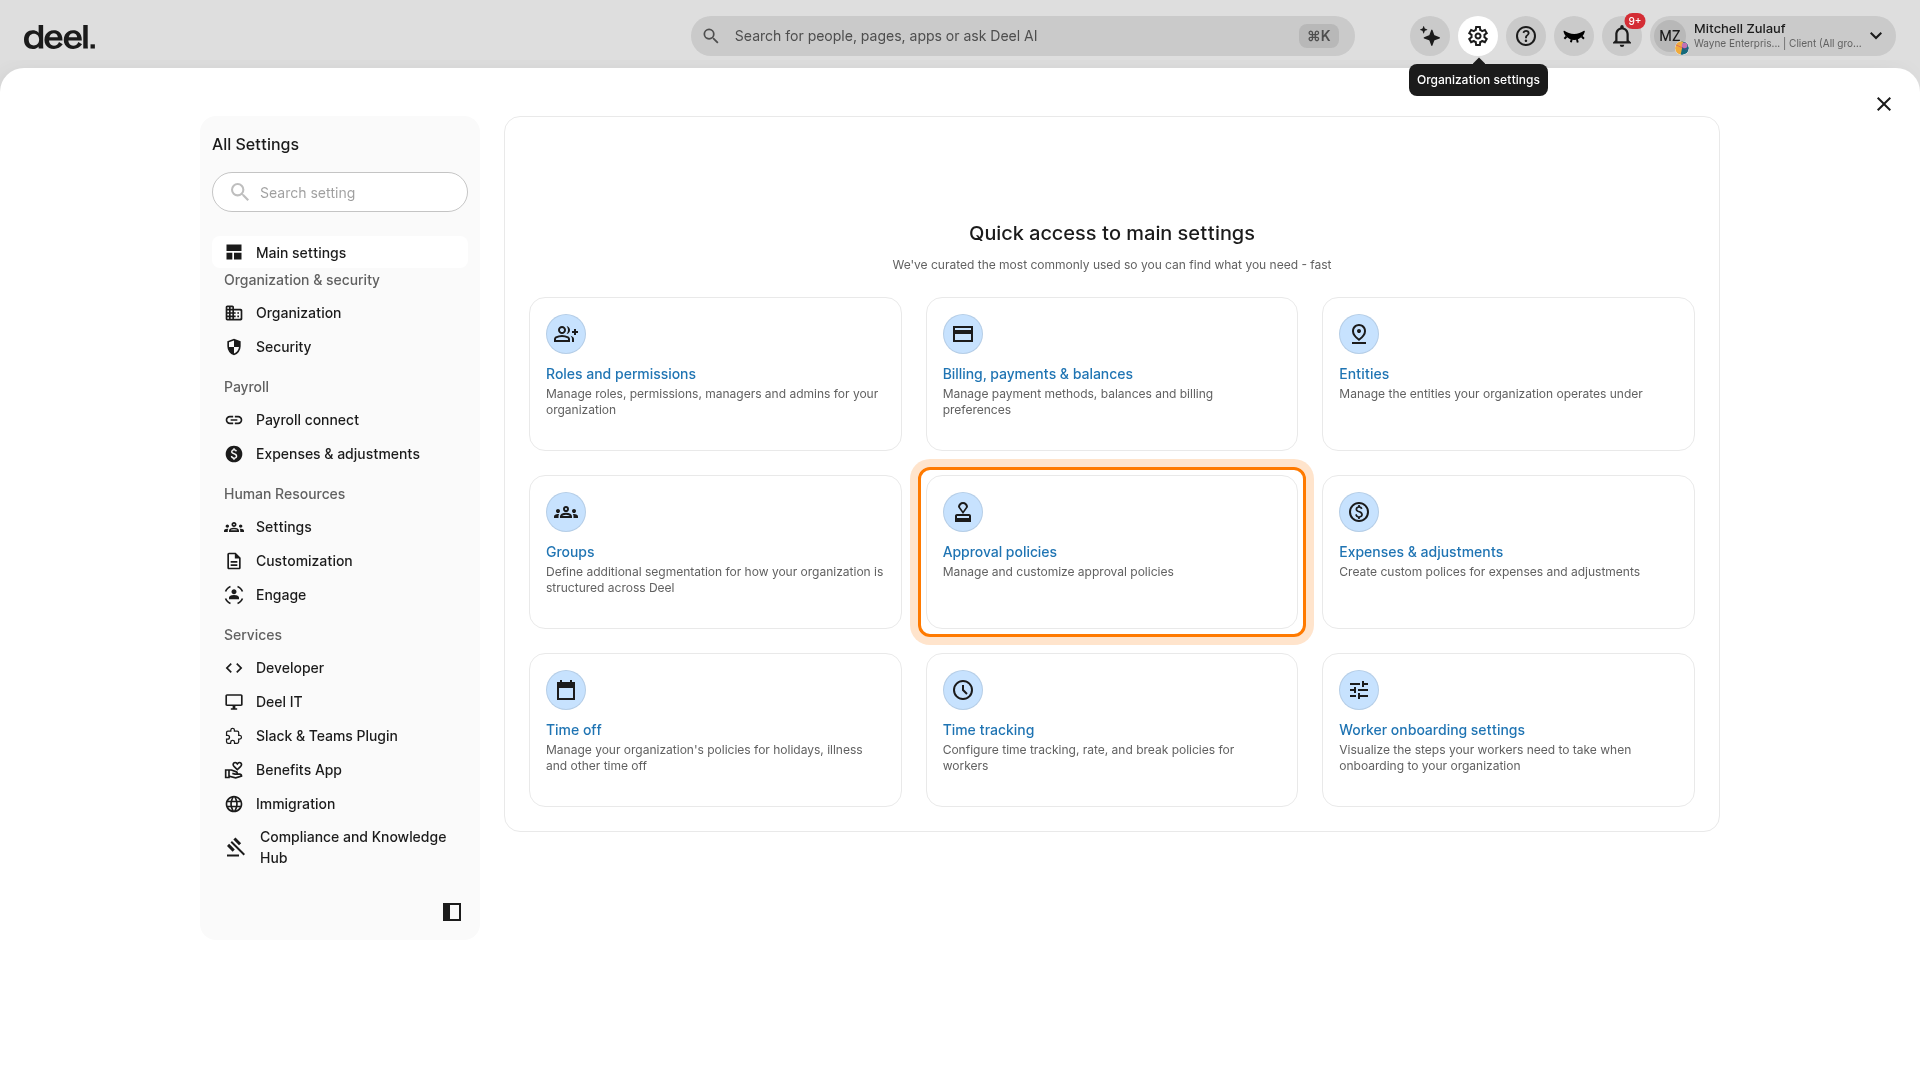Image resolution: width=1920 pixels, height=1080 pixels.
Task: Open Worker onboarding settings link
Action: tap(1431, 730)
